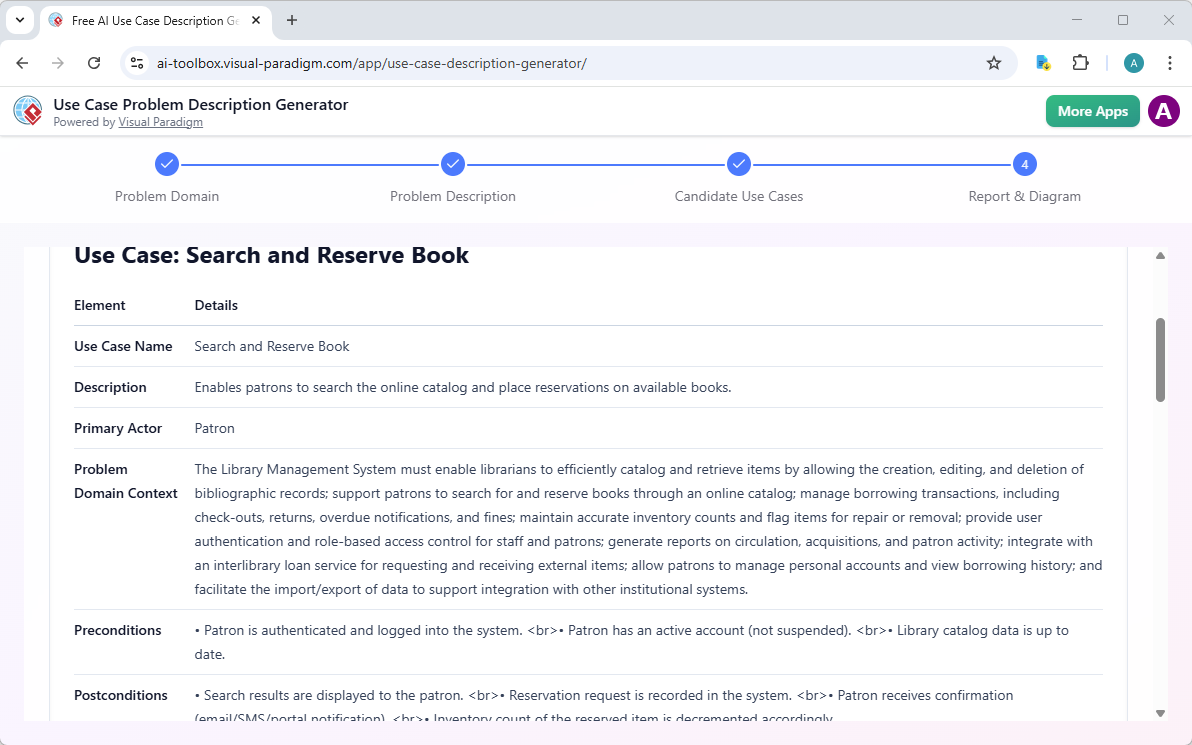Reload the page with the refresh icon
Viewport: 1192px width, 745px height.
94,62
